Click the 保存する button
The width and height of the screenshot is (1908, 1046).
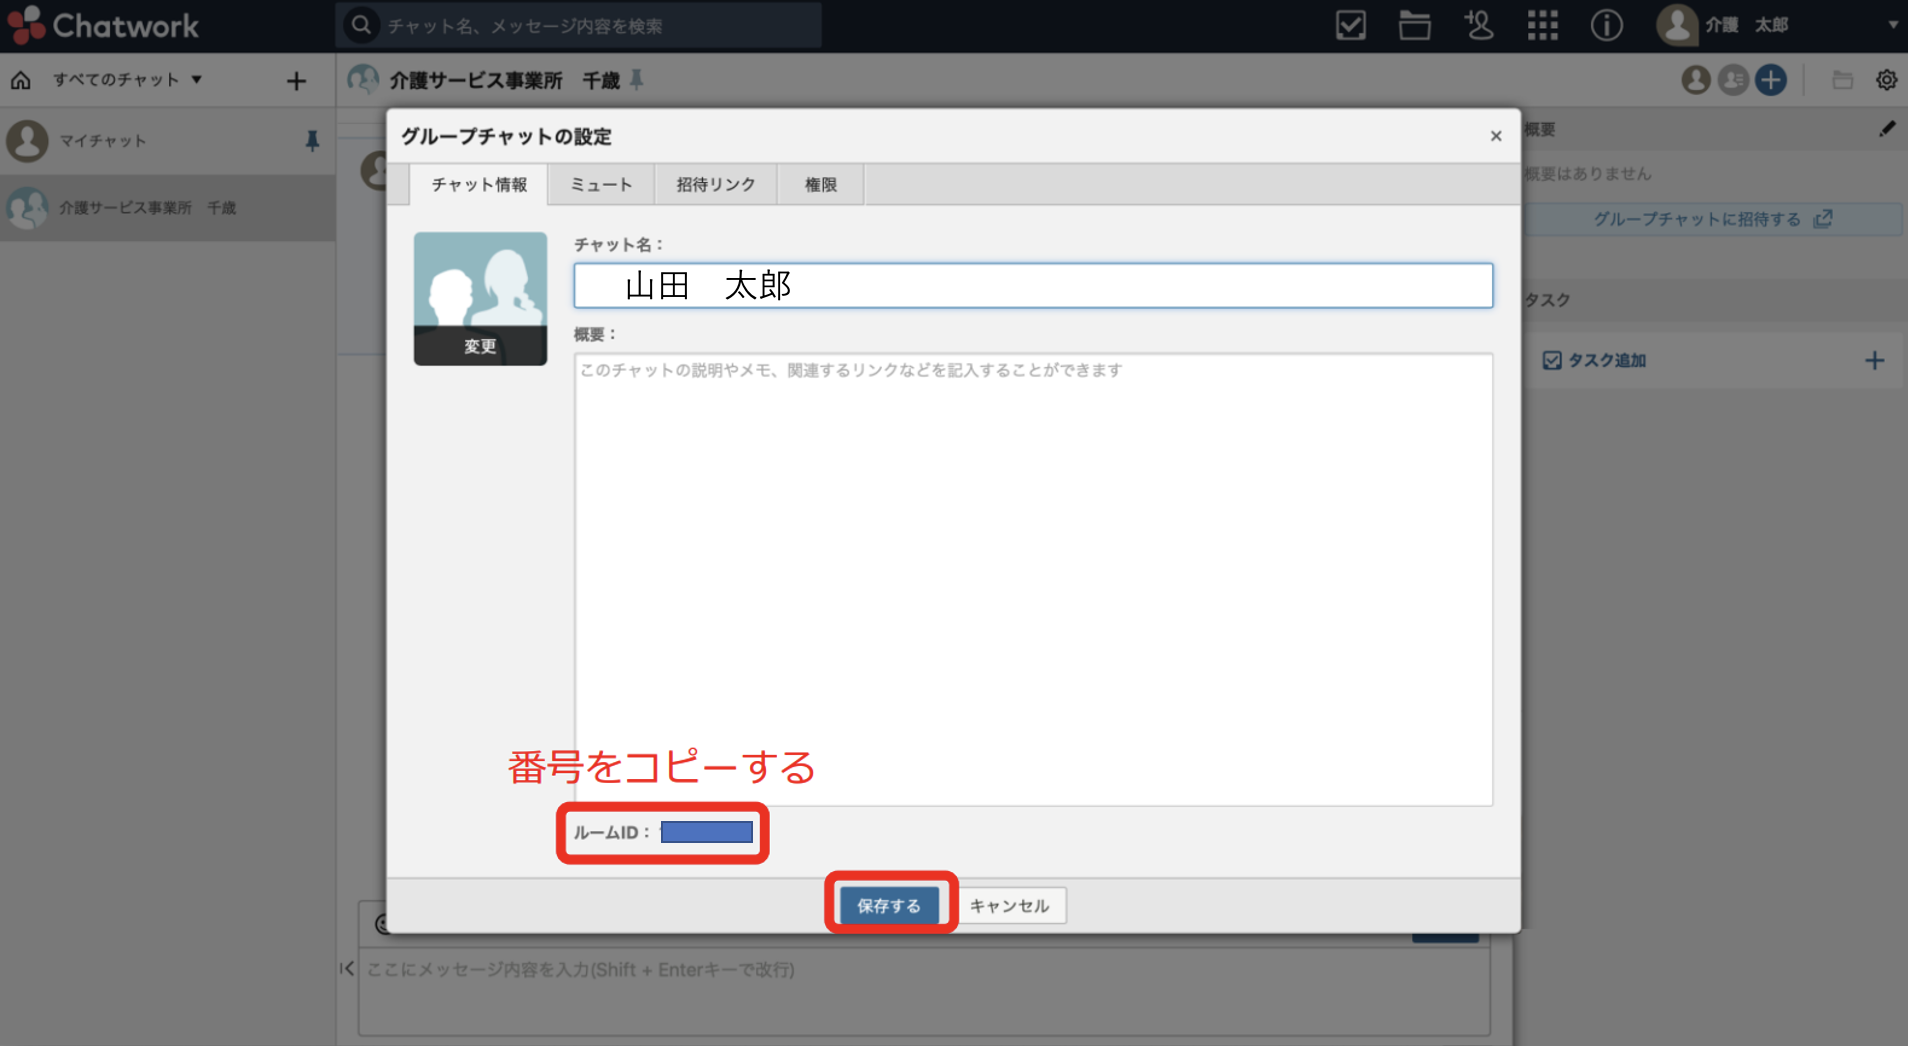888,905
